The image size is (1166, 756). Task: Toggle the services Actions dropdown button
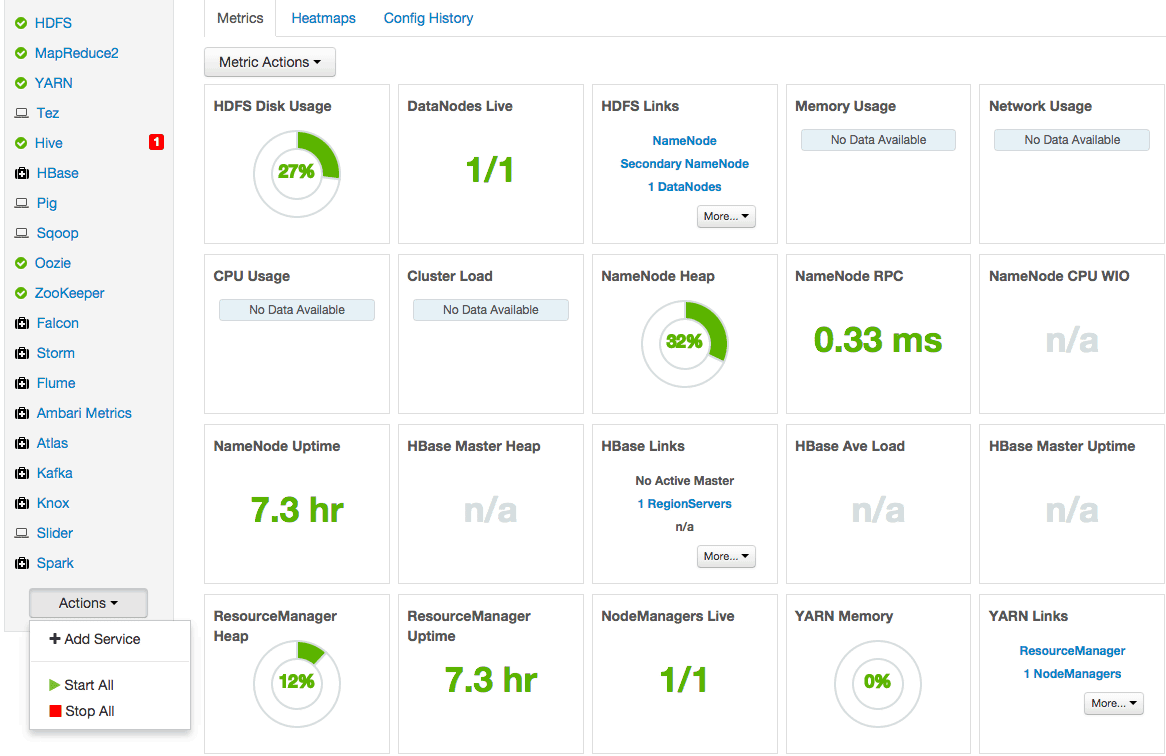[88, 603]
